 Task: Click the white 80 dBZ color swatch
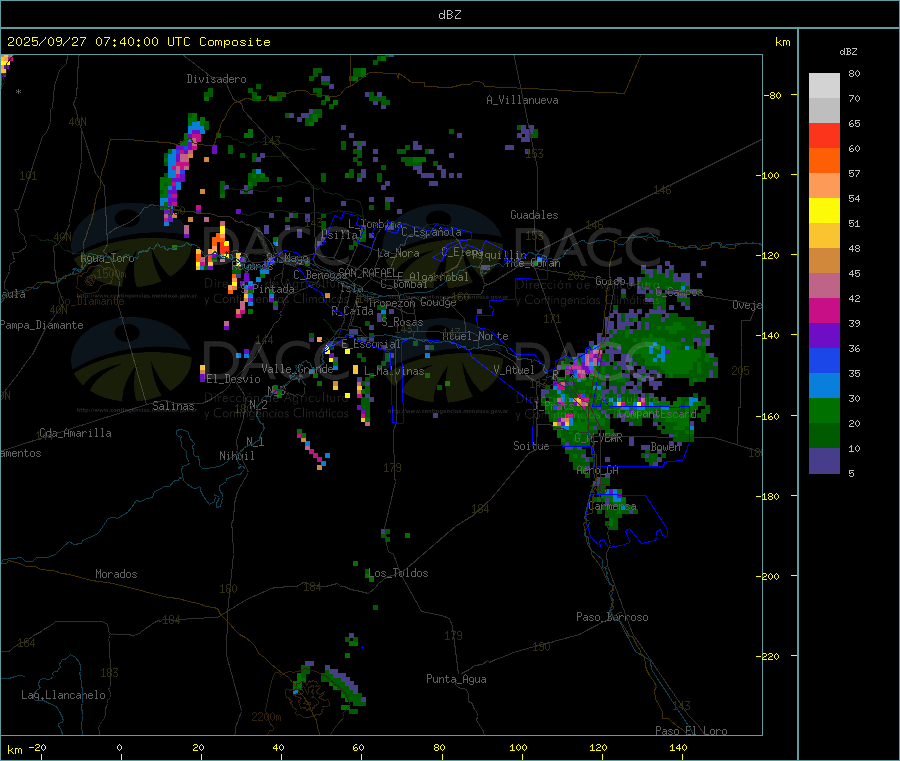point(824,86)
